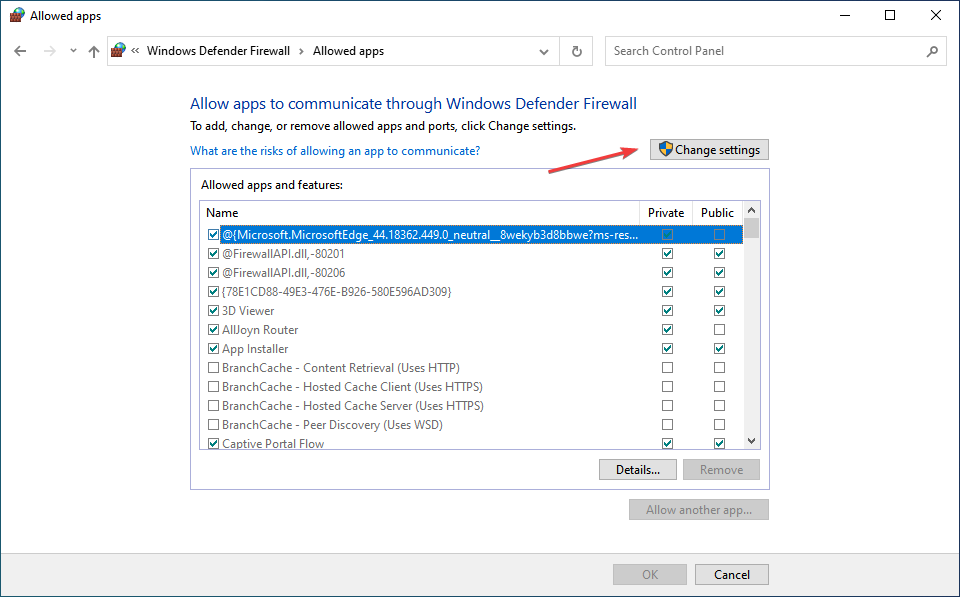Click the Remove button
This screenshot has height=597, width=960.
pyautogui.click(x=721, y=470)
